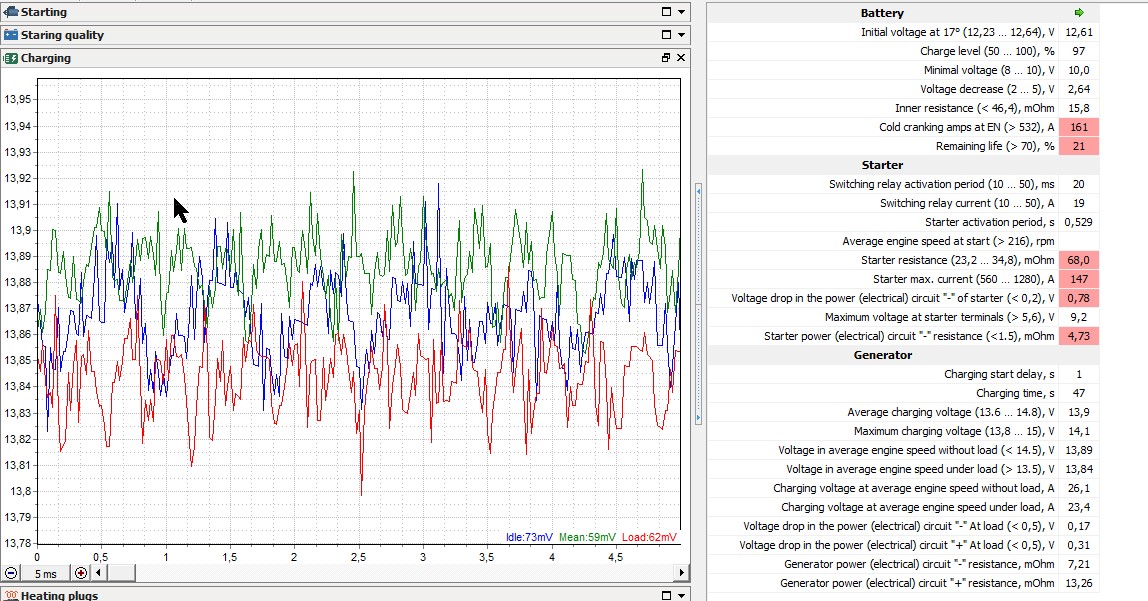Click the Average engine speed at start label
Image resolution: width=1148 pixels, height=601 pixels.
pos(948,242)
